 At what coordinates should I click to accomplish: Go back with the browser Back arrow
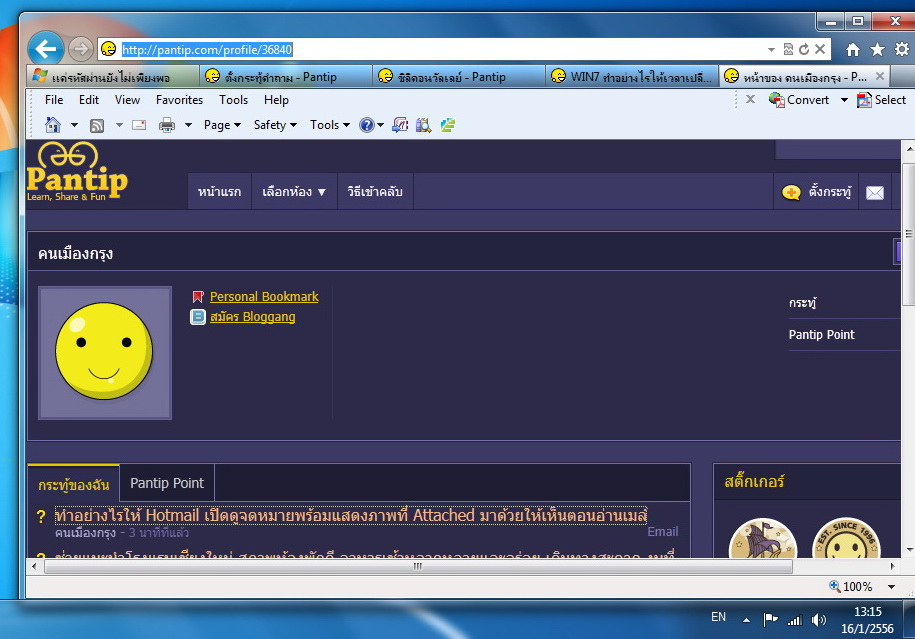pyautogui.click(x=46, y=48)
